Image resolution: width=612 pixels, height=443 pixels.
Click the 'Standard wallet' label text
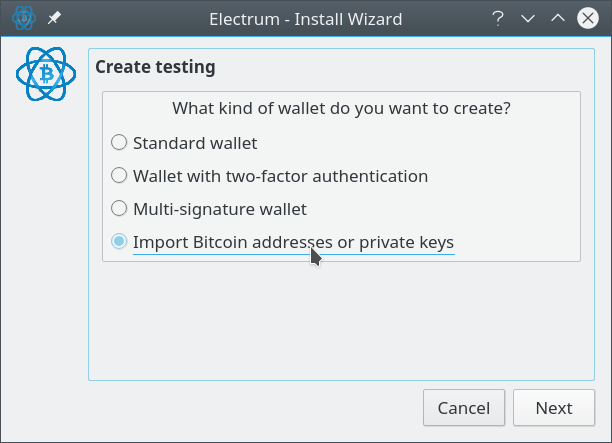(x=195, y=143)
